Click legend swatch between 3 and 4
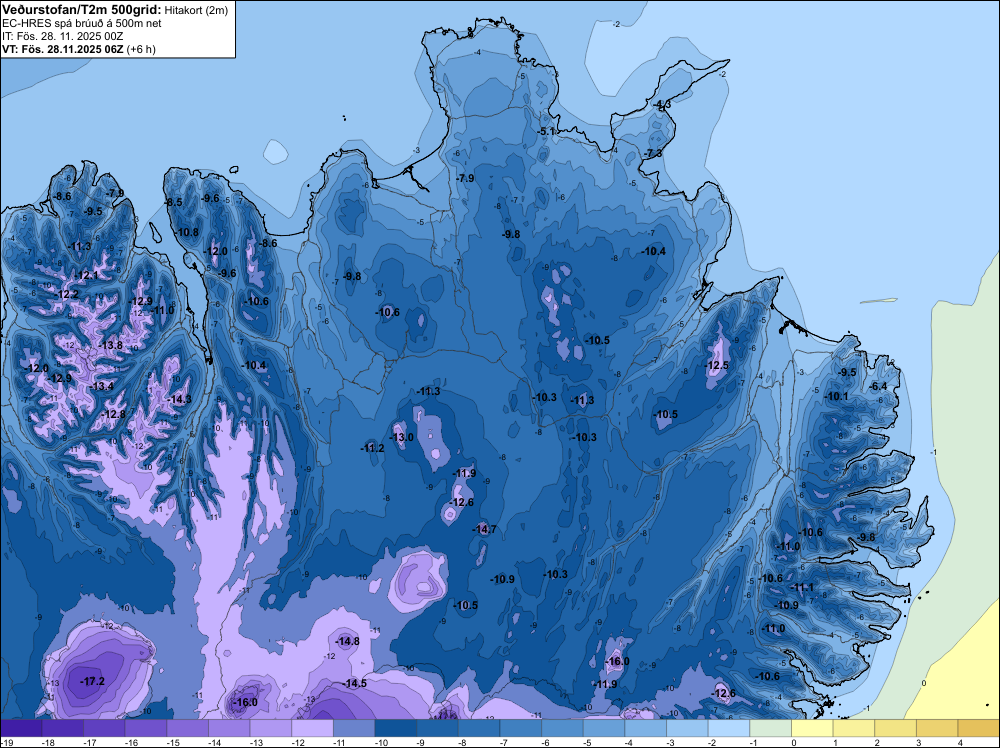The width and height of the screenshot is (1000, 748). [937, 728]
